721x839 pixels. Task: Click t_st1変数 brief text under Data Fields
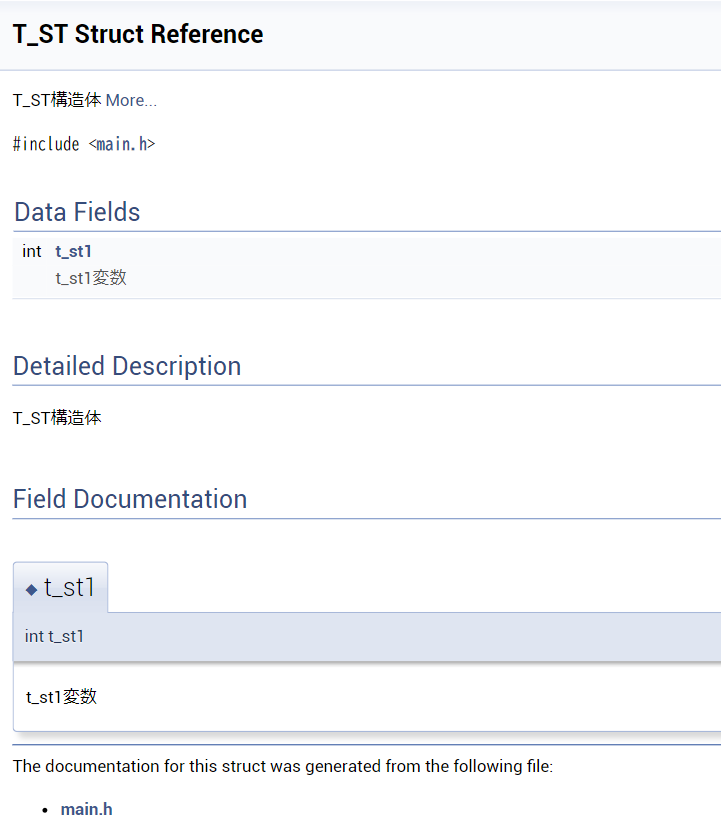point(91,278)
